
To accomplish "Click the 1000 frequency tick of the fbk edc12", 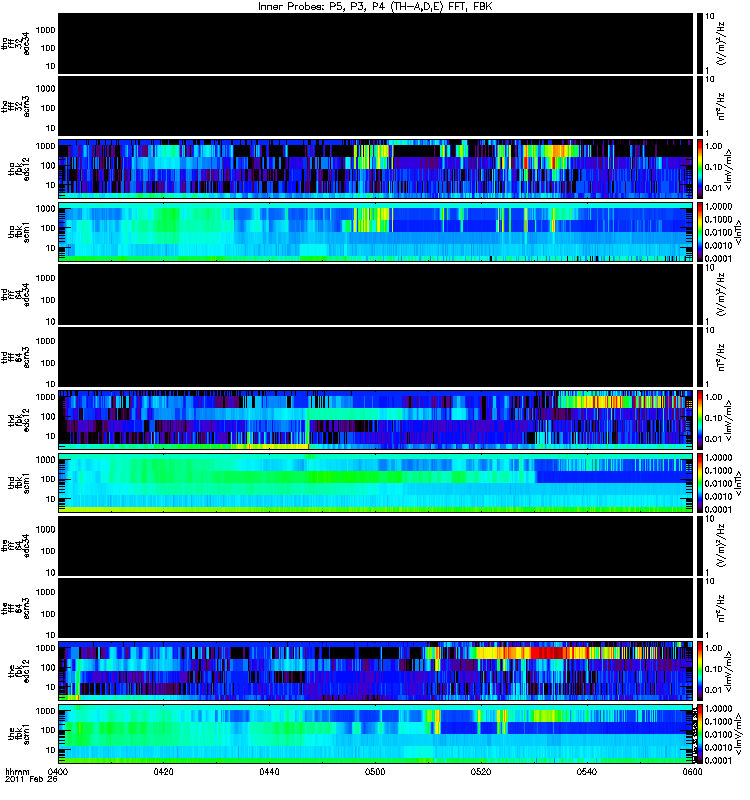I will coord(45,648).
